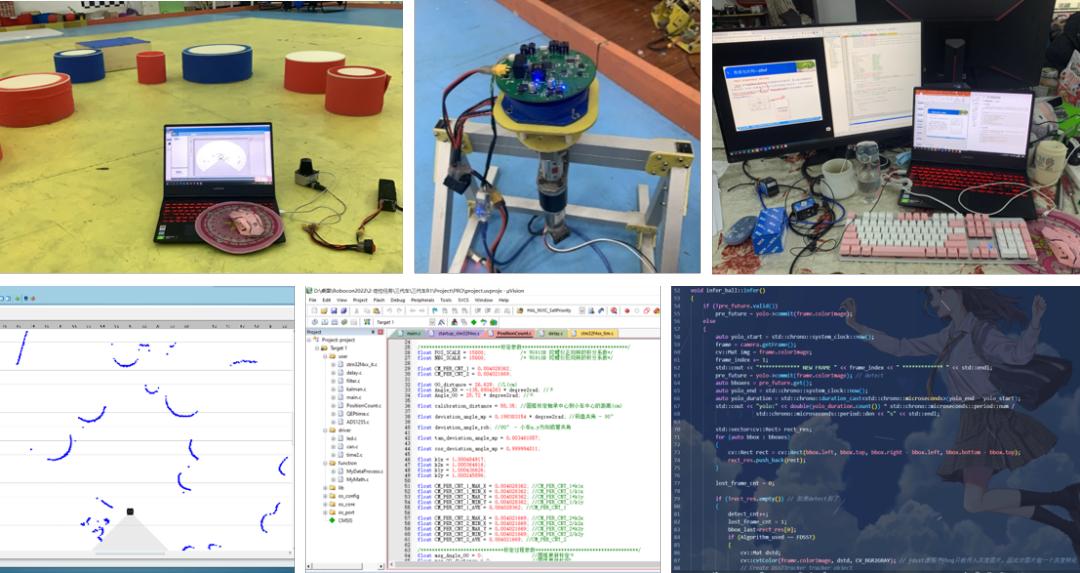Open the Debug menu
This screenshot has width=1080, height=573.
pos(397,300)
